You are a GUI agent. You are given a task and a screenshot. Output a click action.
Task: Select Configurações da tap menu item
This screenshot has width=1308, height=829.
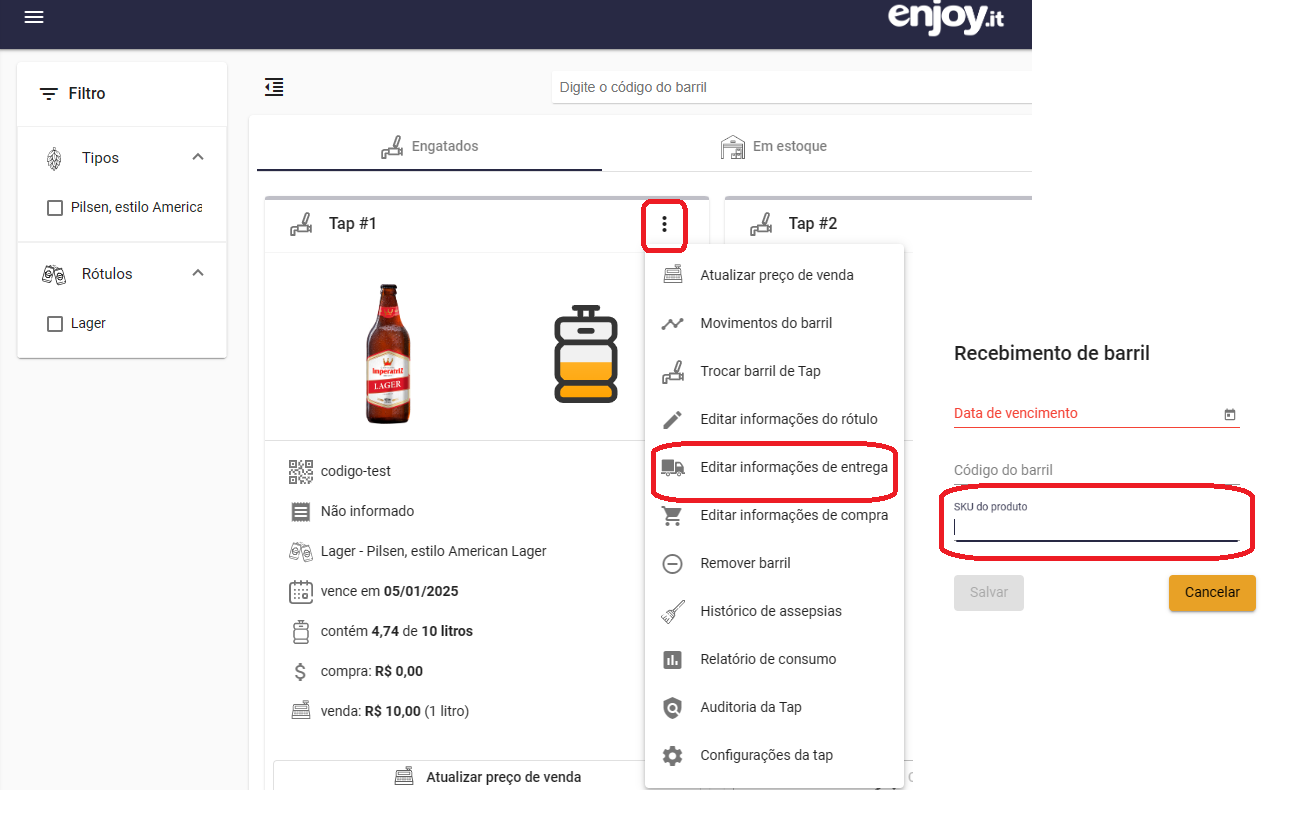pyautogui.click(x=774, y=755)
